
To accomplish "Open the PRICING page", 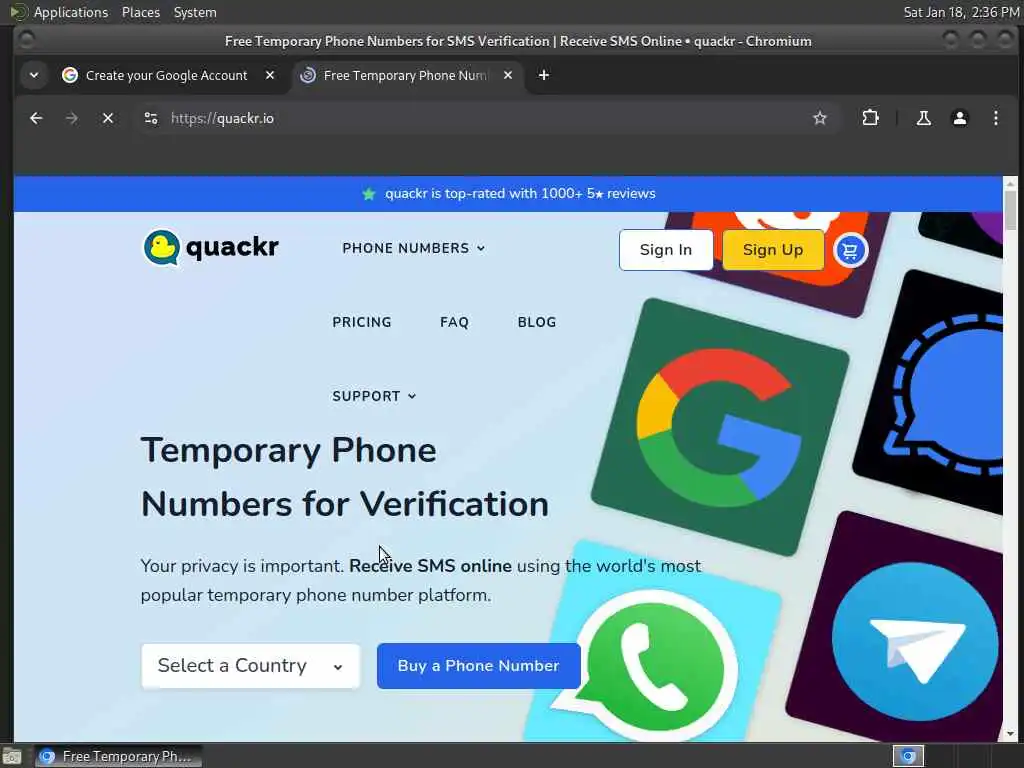I will point(362,322).
